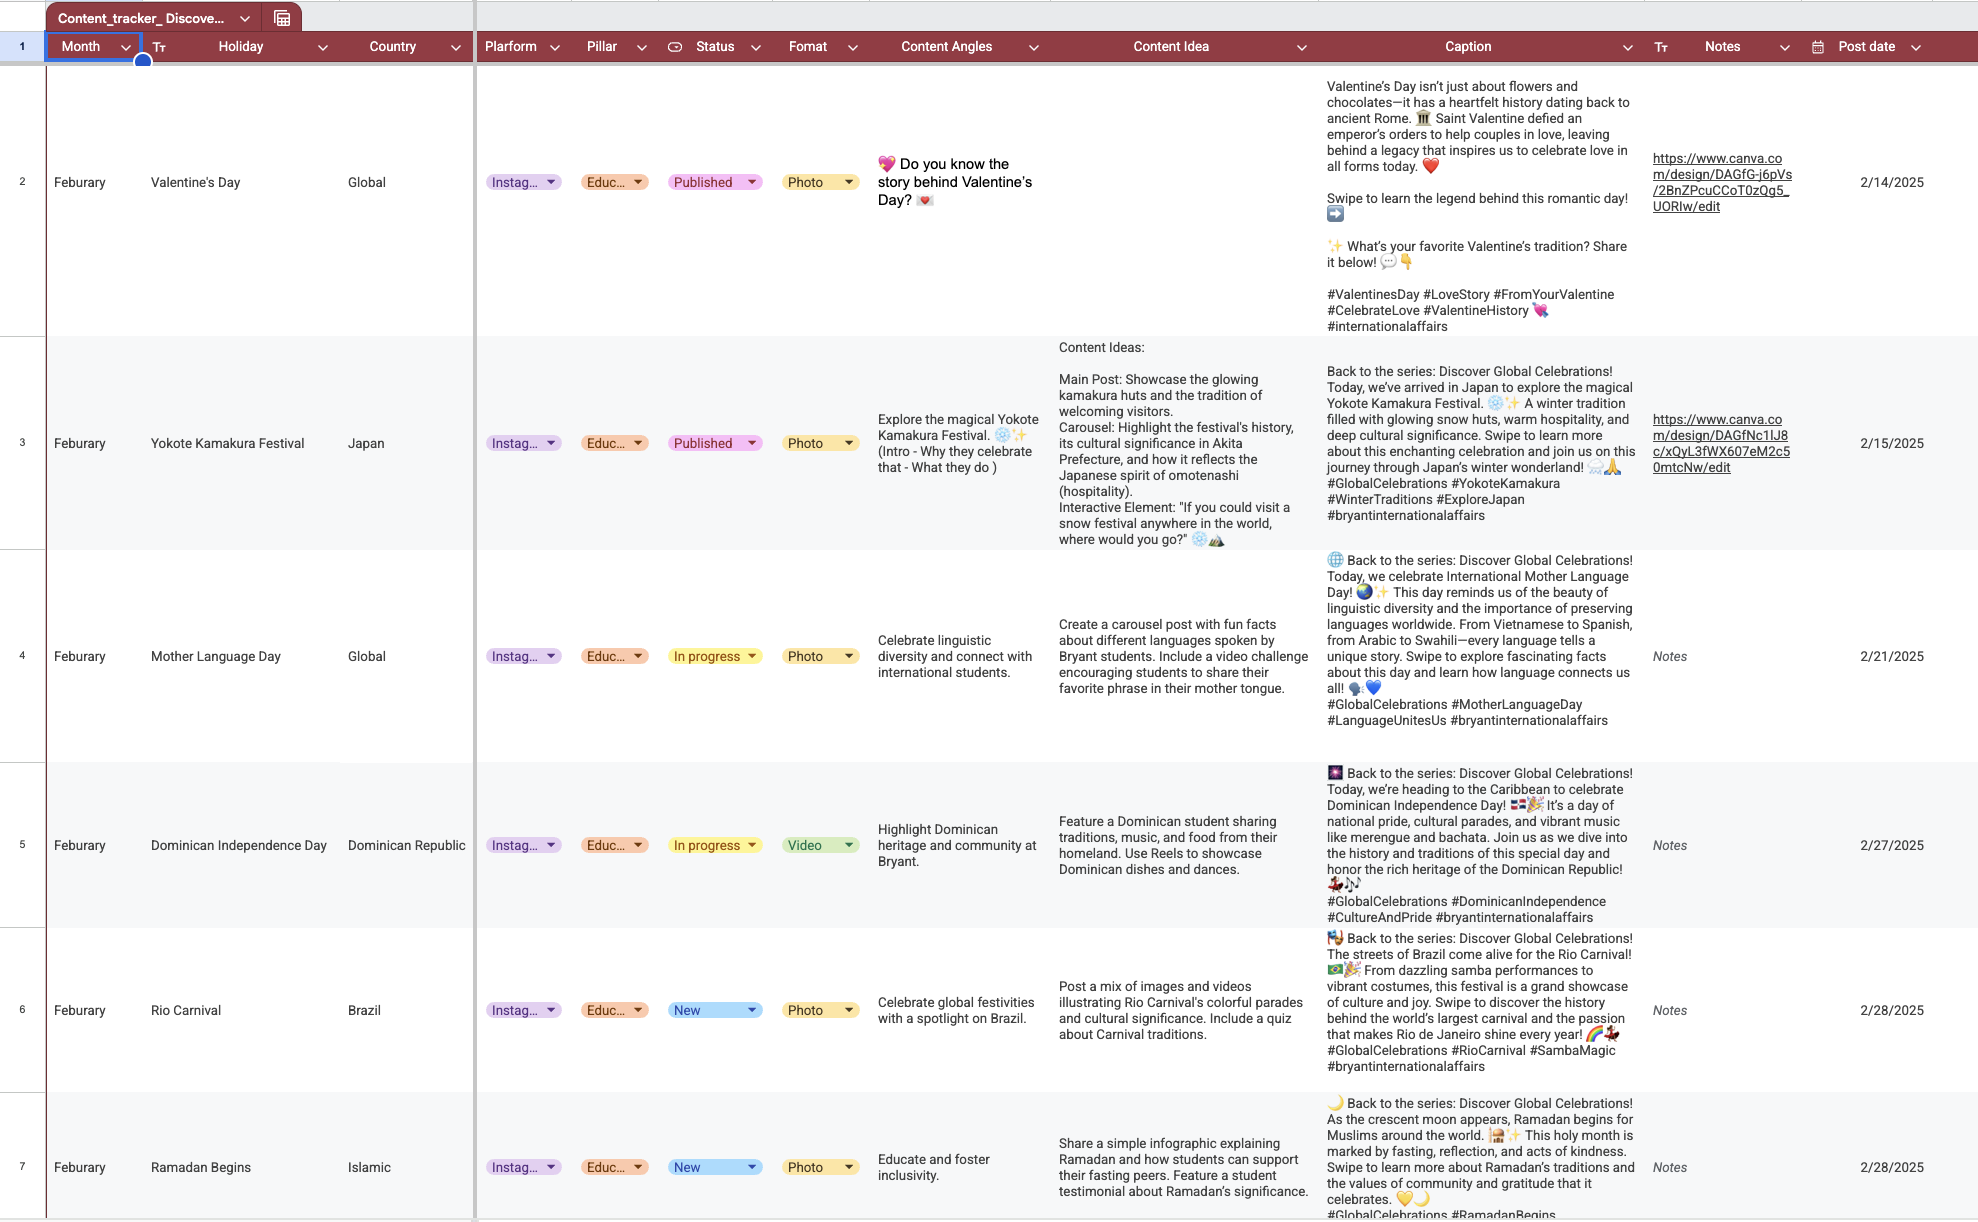1978x1222 pixels.
Task: Change Mother Language Day In progress status
Action: click(714, 656)
